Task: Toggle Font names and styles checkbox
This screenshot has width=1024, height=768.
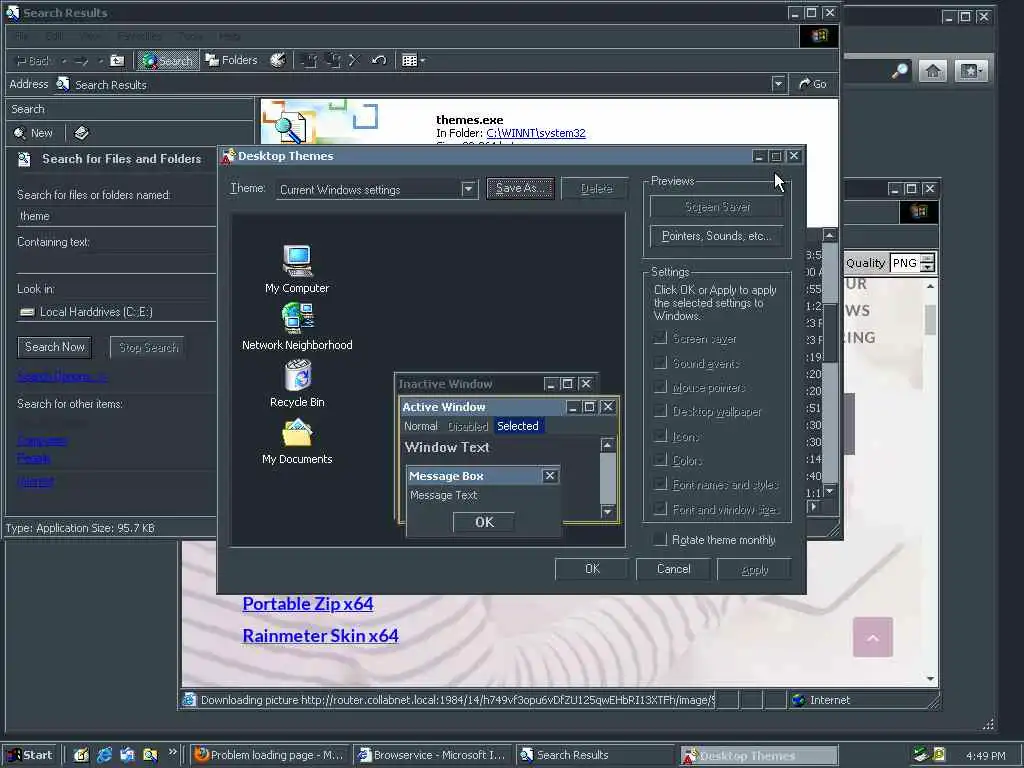Action: click(661, 484)
